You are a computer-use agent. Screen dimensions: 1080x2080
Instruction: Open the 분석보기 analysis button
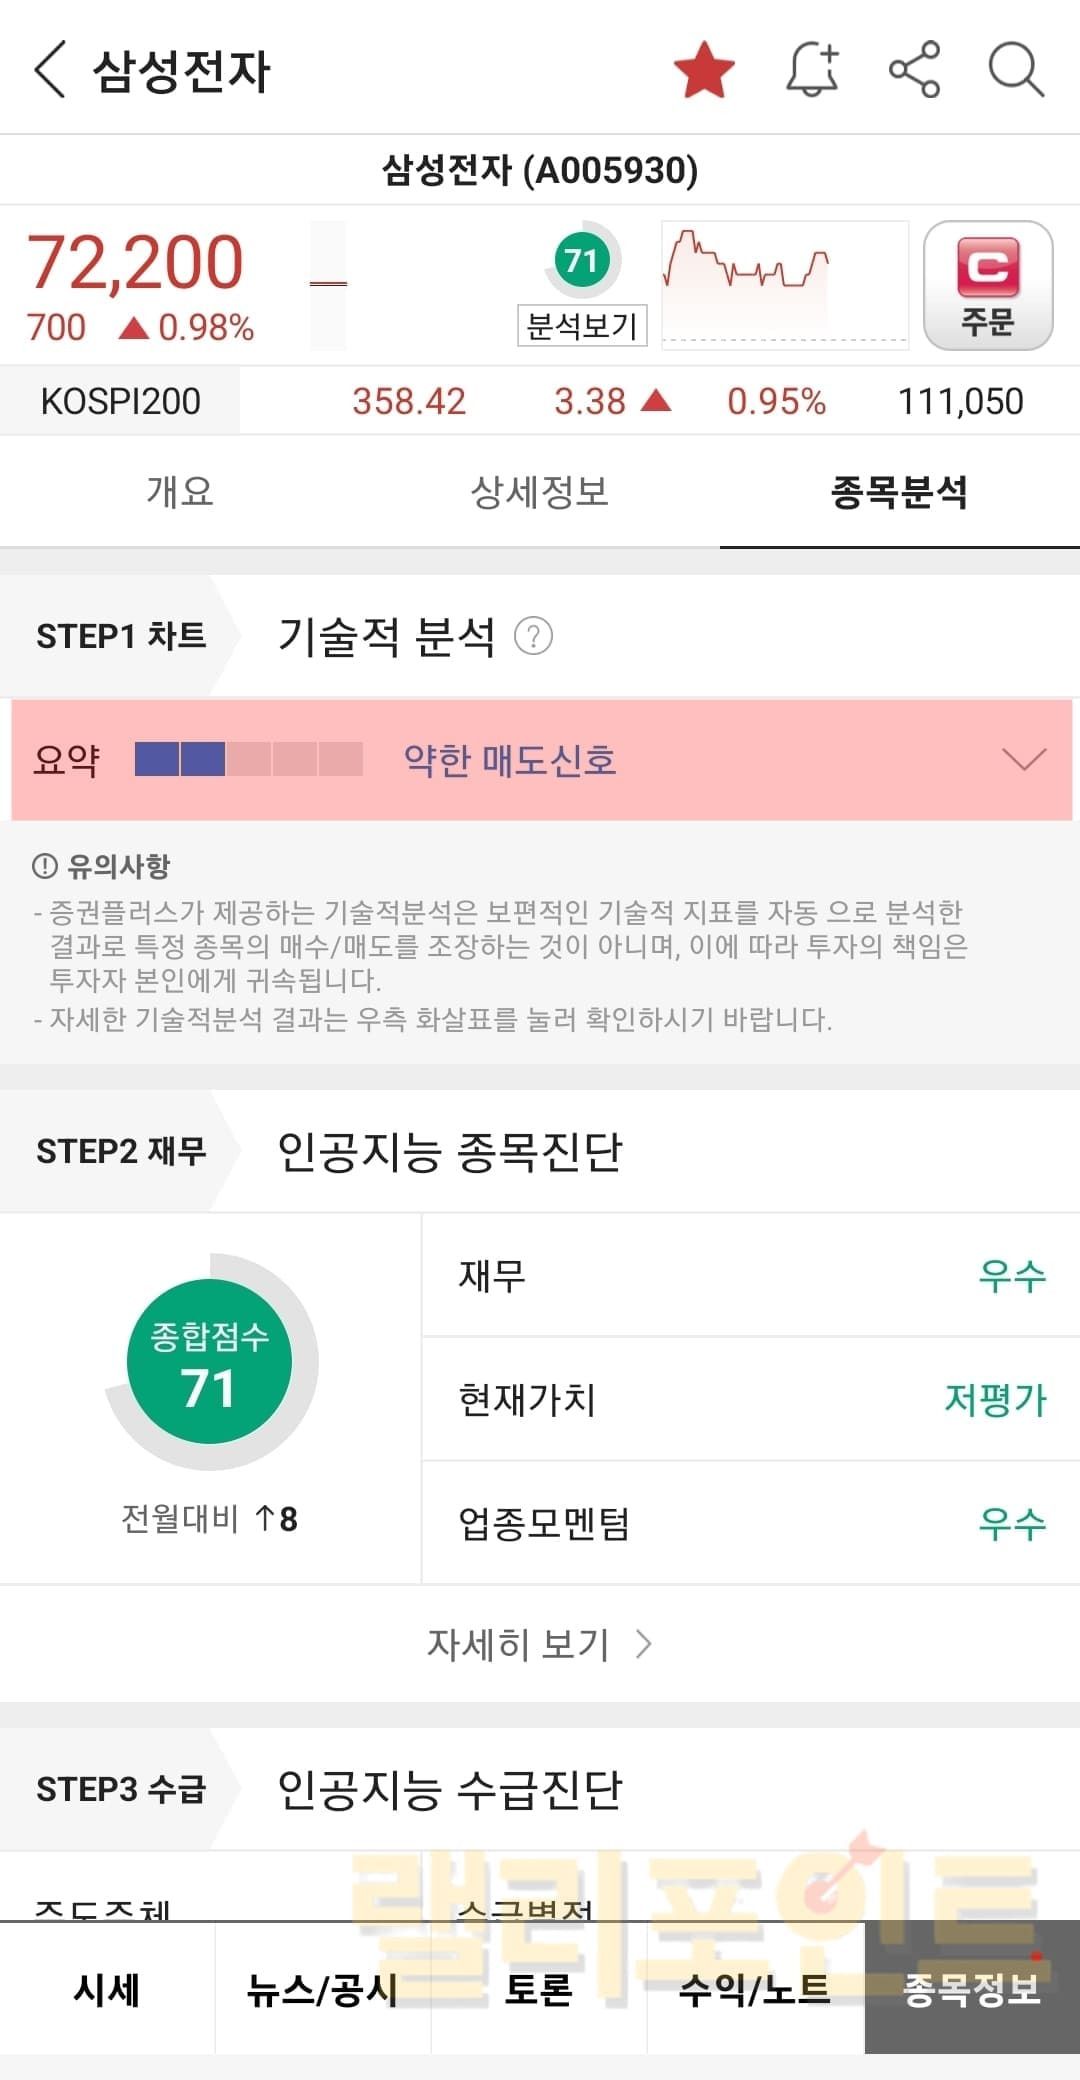pos(581,326)
